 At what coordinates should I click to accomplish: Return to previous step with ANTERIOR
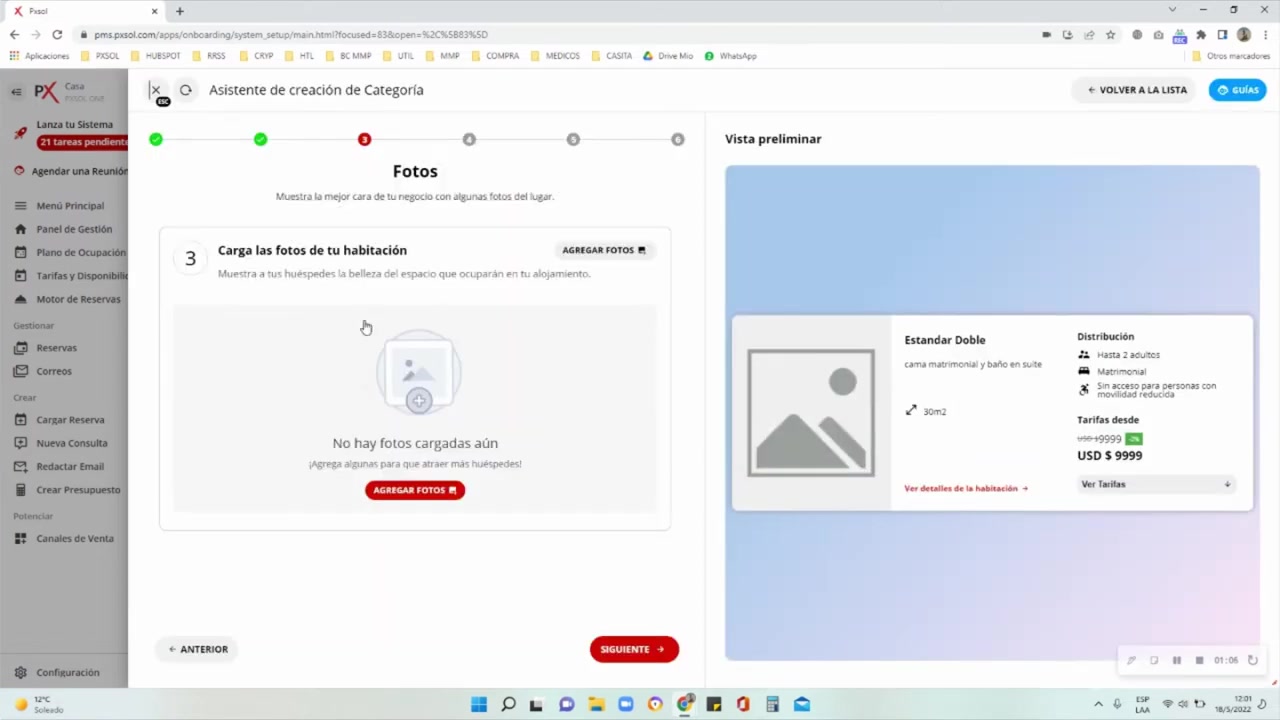(198, 649)
